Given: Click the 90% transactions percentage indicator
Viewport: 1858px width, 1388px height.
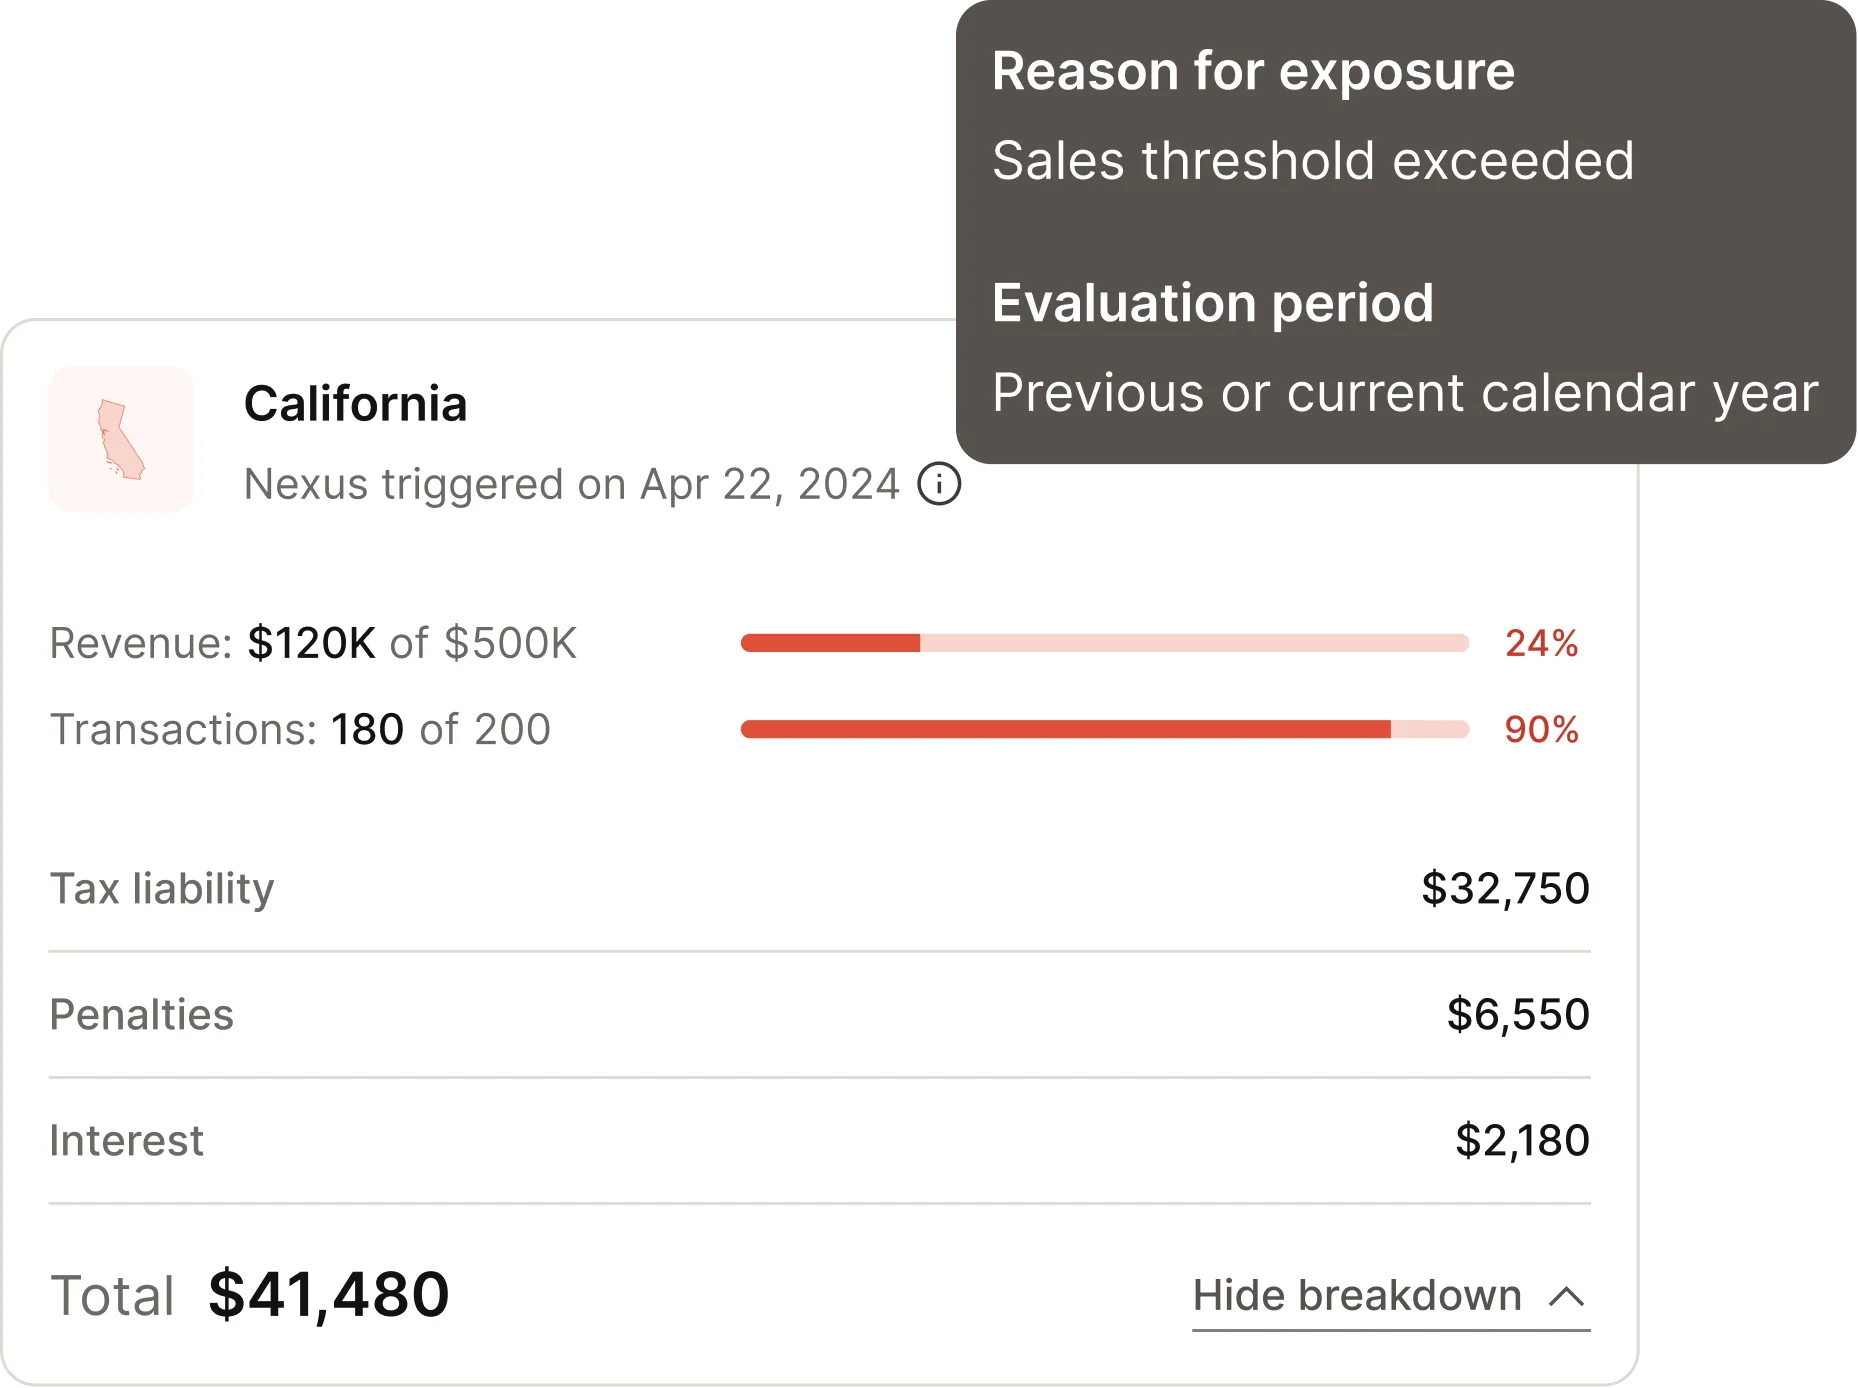Looking at the screenshot, I should (1542, 730).
